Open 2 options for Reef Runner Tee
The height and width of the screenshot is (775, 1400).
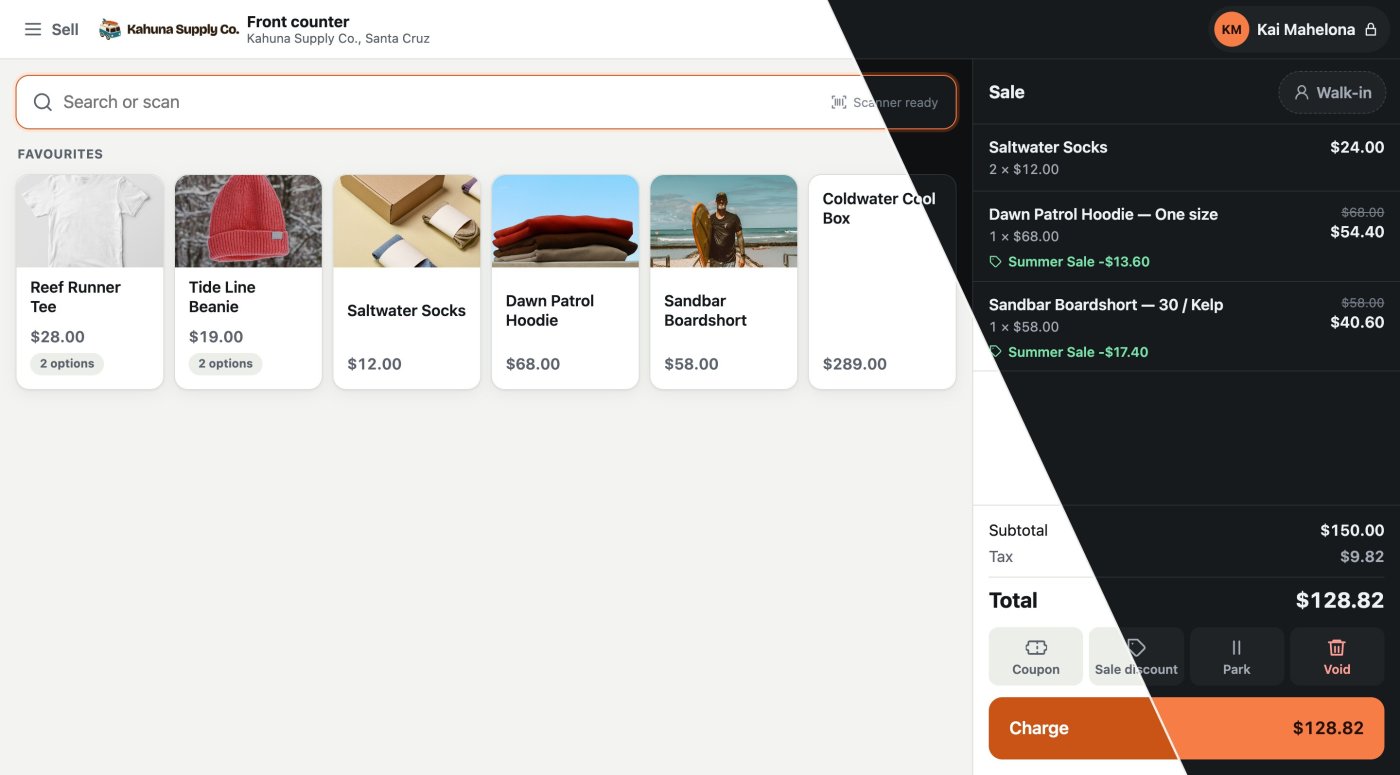67,364
